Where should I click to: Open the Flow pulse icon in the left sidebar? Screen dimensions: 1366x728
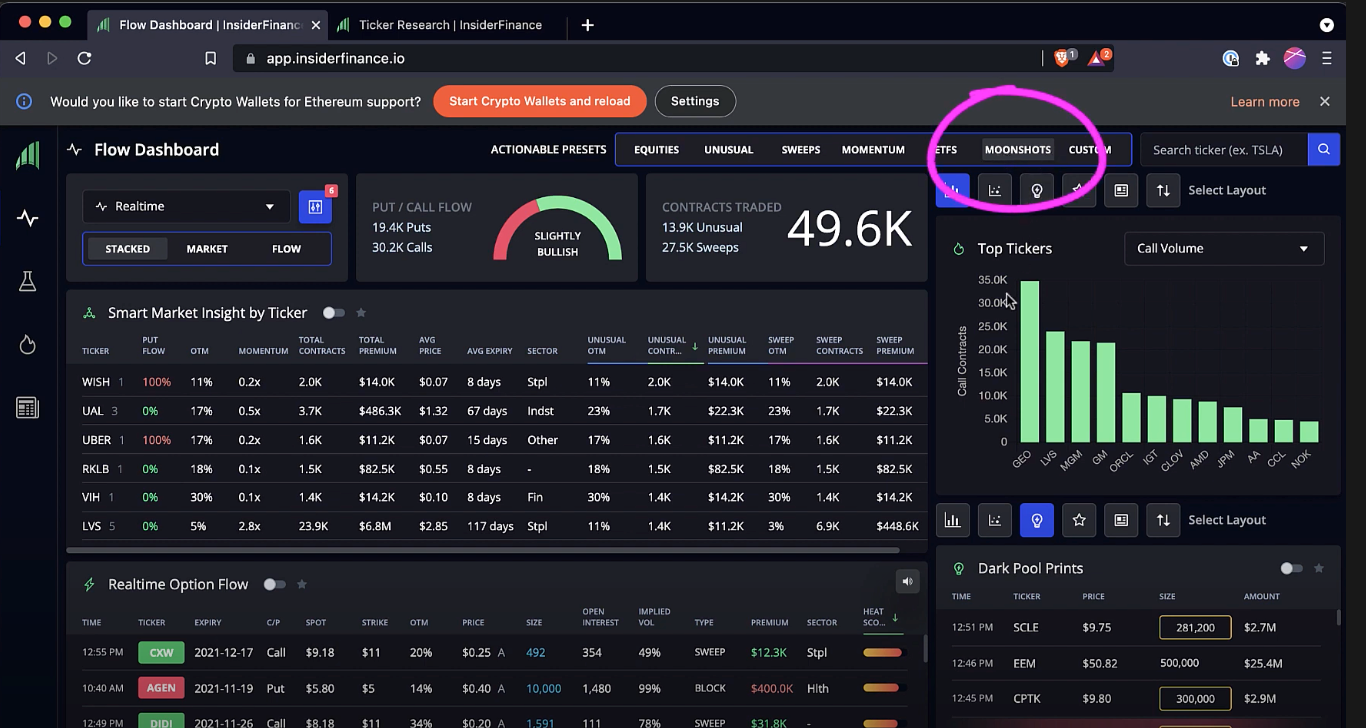(28, 218)
